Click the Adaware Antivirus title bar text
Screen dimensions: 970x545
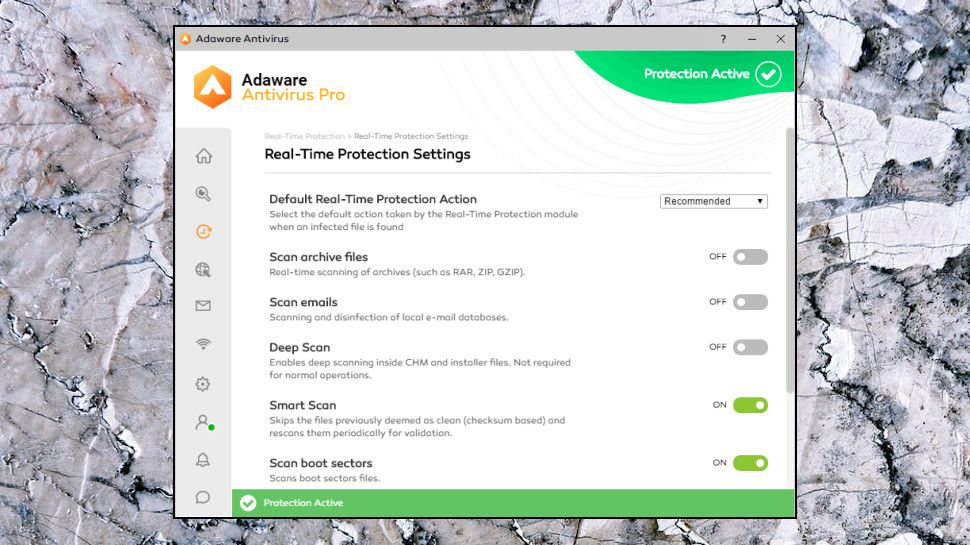pyautogui.click(x=242, y=39)
